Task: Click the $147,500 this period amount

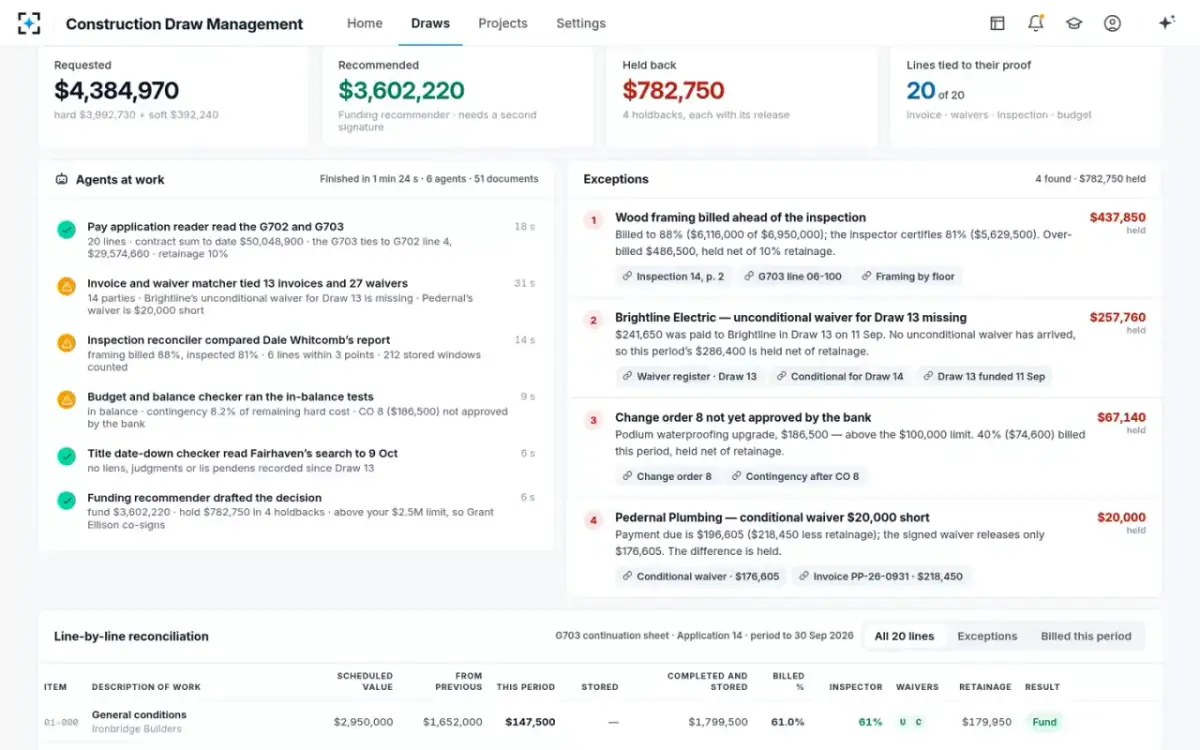Action: (x=530, y=721)
